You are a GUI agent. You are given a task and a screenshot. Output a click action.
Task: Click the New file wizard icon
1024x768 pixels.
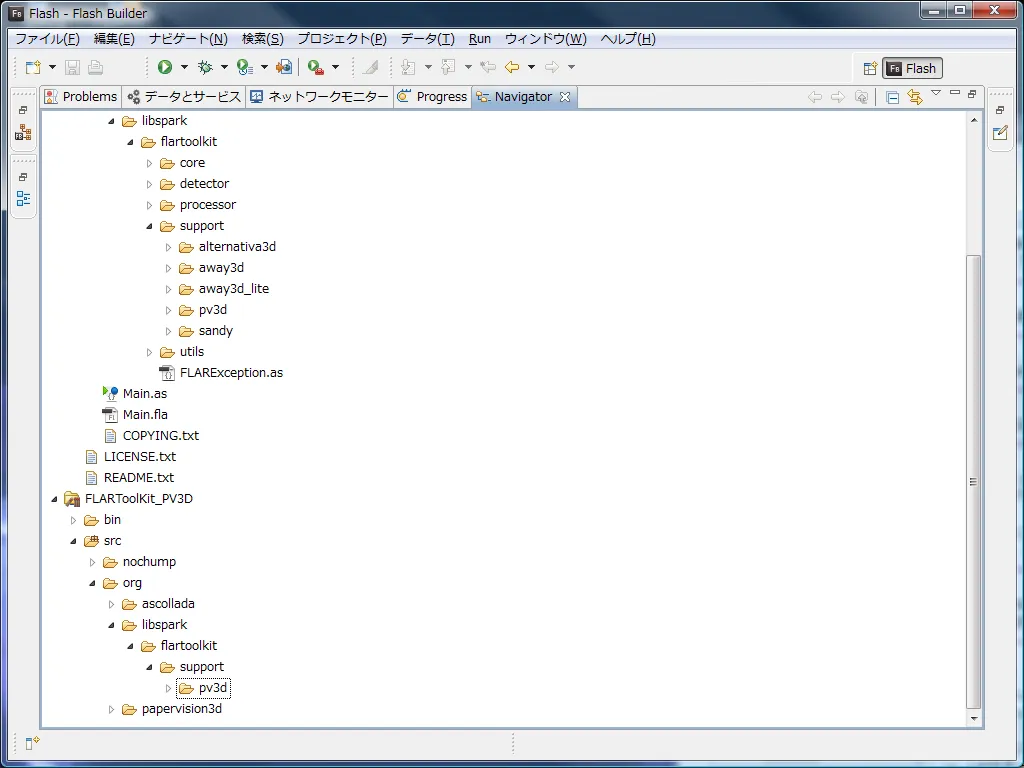33,67
